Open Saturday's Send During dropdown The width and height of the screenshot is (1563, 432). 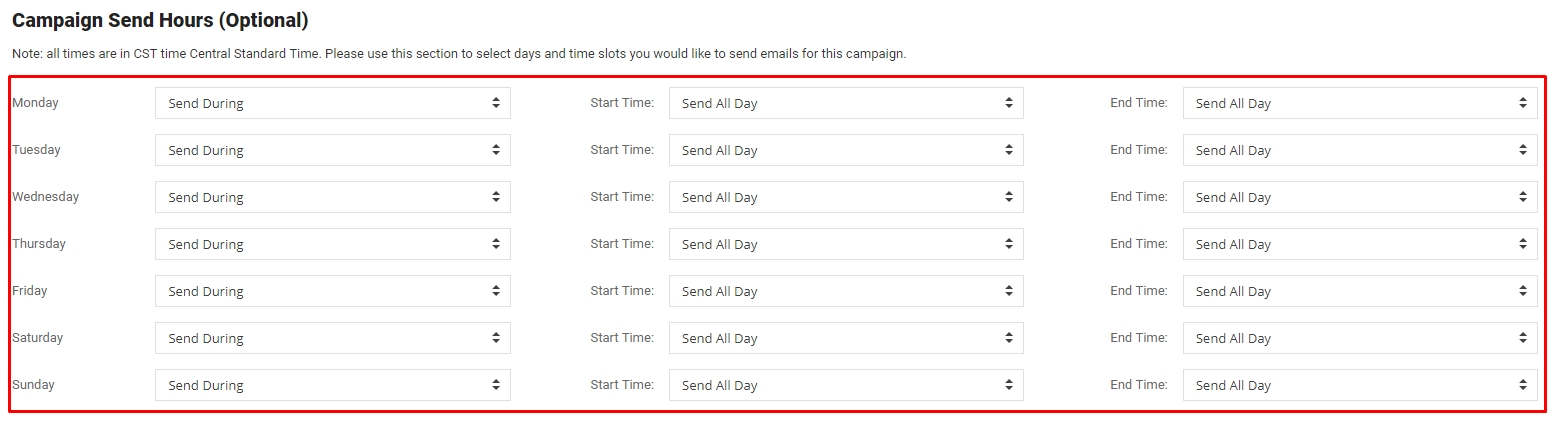pyautogui.click(x=333, y=338)
